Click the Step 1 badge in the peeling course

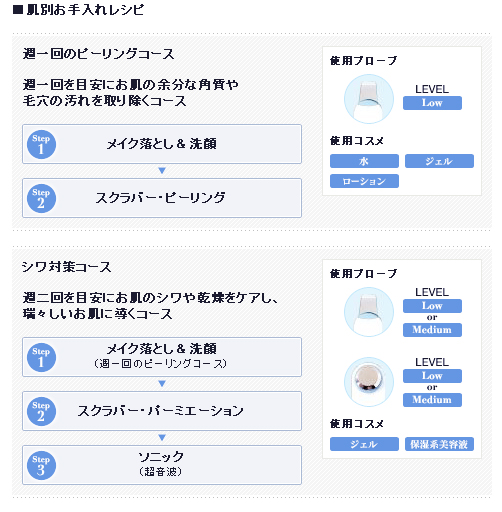pyautogui.click(x=41, y=144)
